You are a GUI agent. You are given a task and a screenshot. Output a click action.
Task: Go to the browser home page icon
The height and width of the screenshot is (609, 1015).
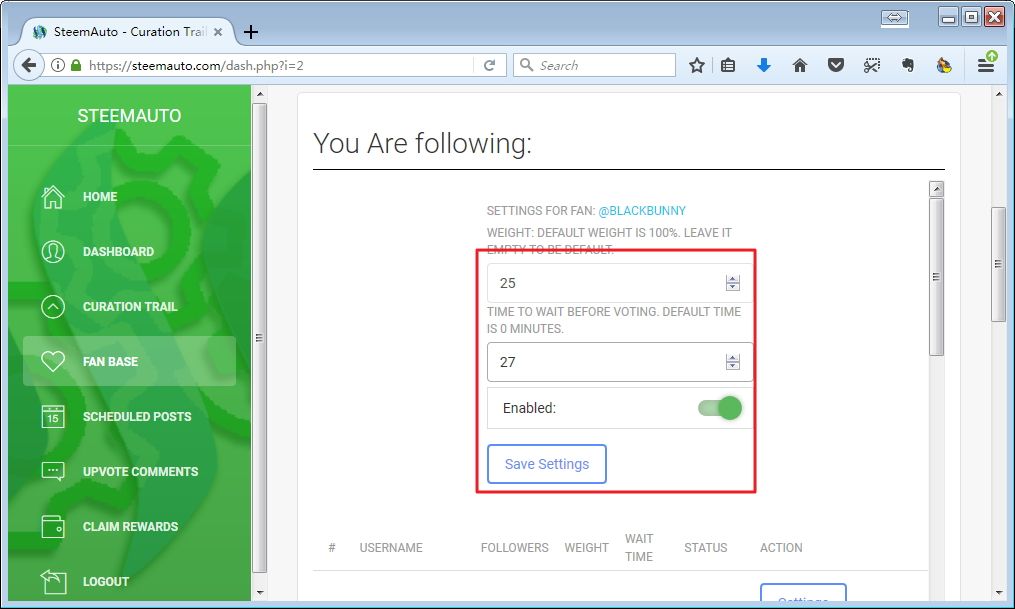click(x=800, y=65)
